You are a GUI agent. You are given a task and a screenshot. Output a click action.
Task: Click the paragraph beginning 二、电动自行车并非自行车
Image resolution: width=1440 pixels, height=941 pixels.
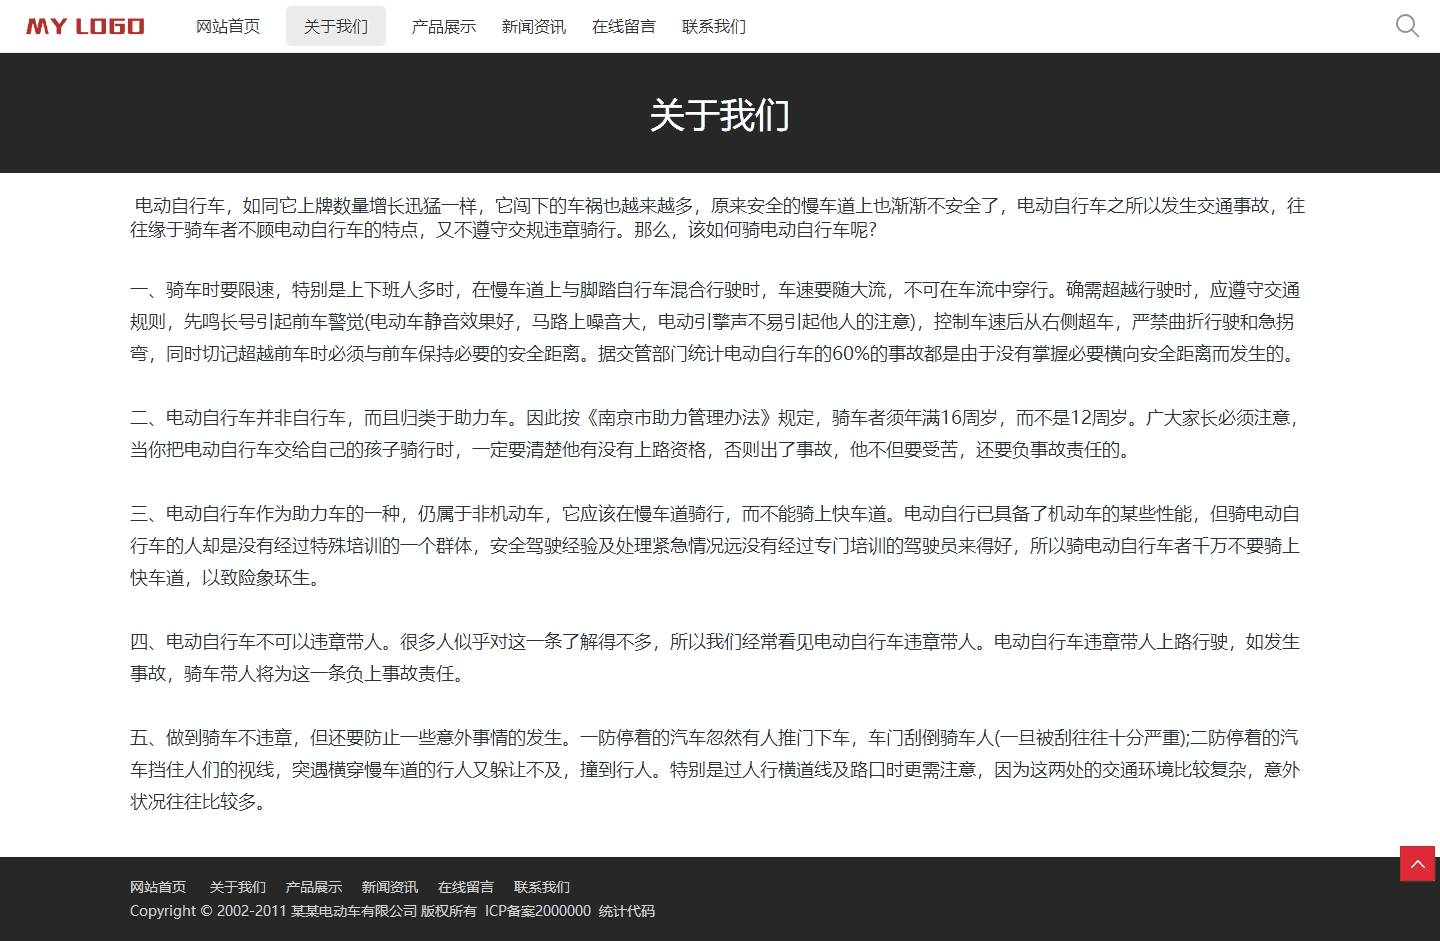(715, 434)
